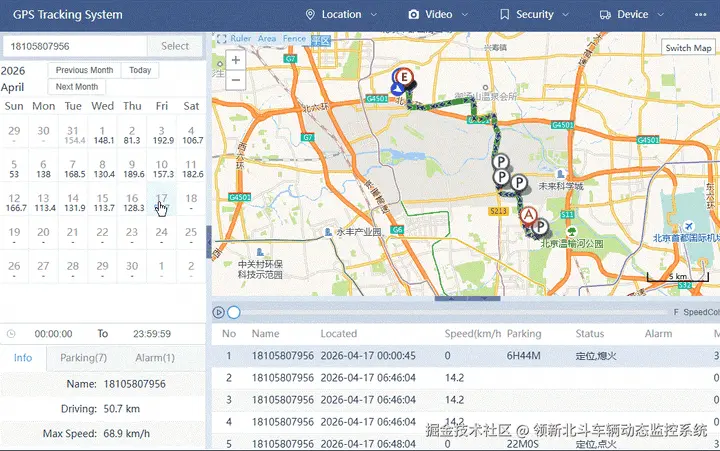The image size is (720, 451).
Task: Zoom in the map with plus button
Action: click(236, 60)
